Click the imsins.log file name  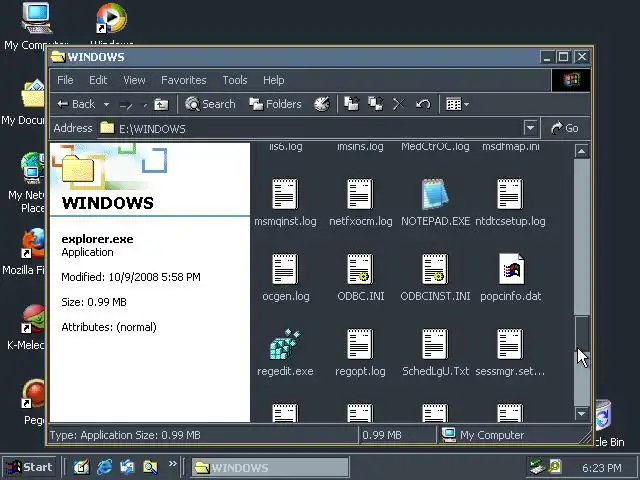point(360,147)
